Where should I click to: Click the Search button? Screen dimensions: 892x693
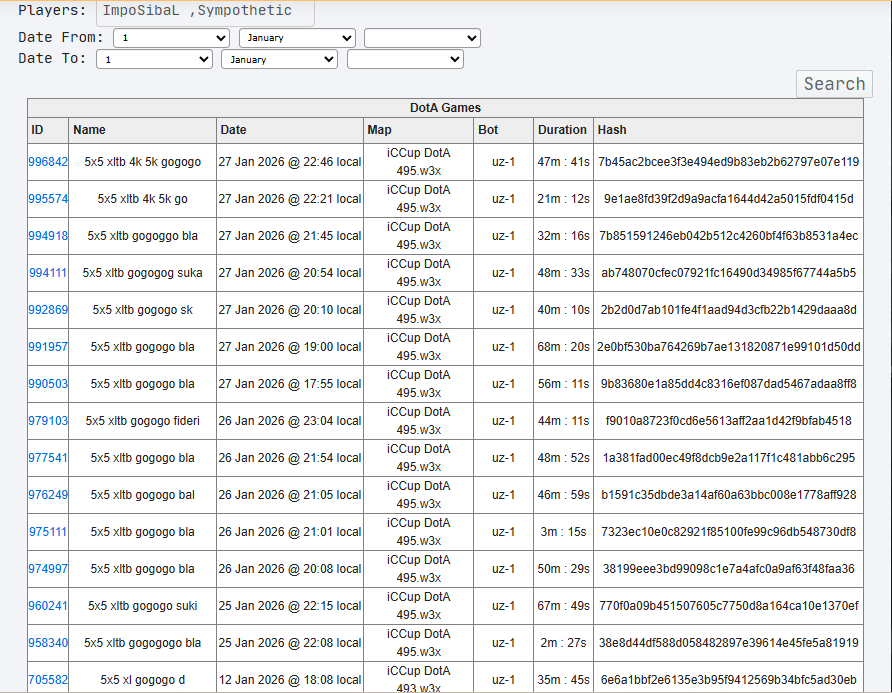pos(834,84)
